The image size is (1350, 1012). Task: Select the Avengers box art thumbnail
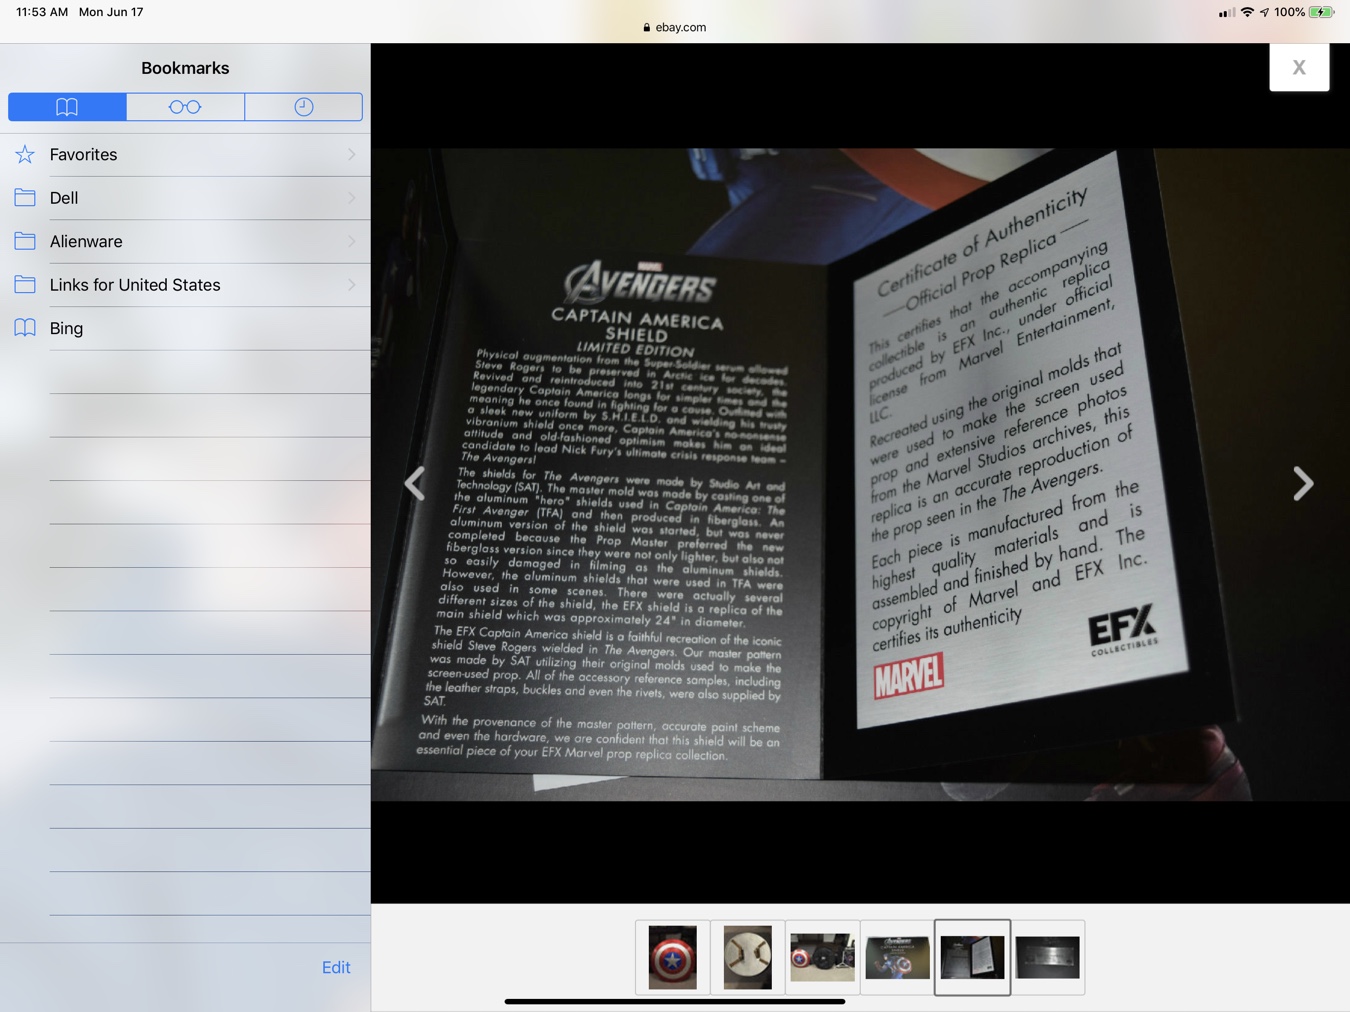(898, 958)
